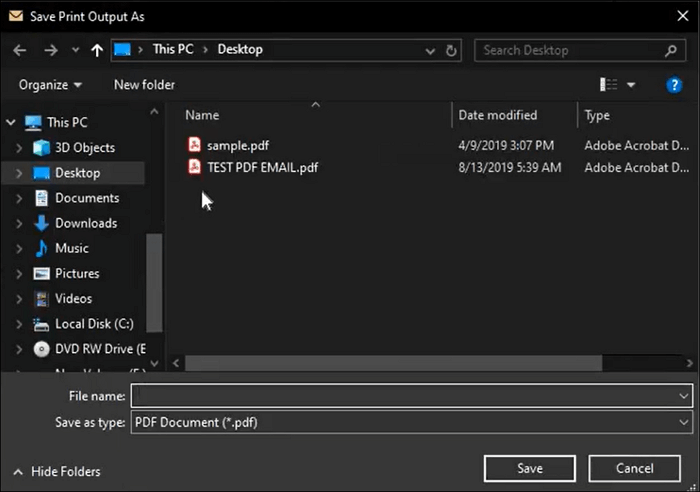Open the File name history dropdown

pyautogui.click(x=684, y=397)
